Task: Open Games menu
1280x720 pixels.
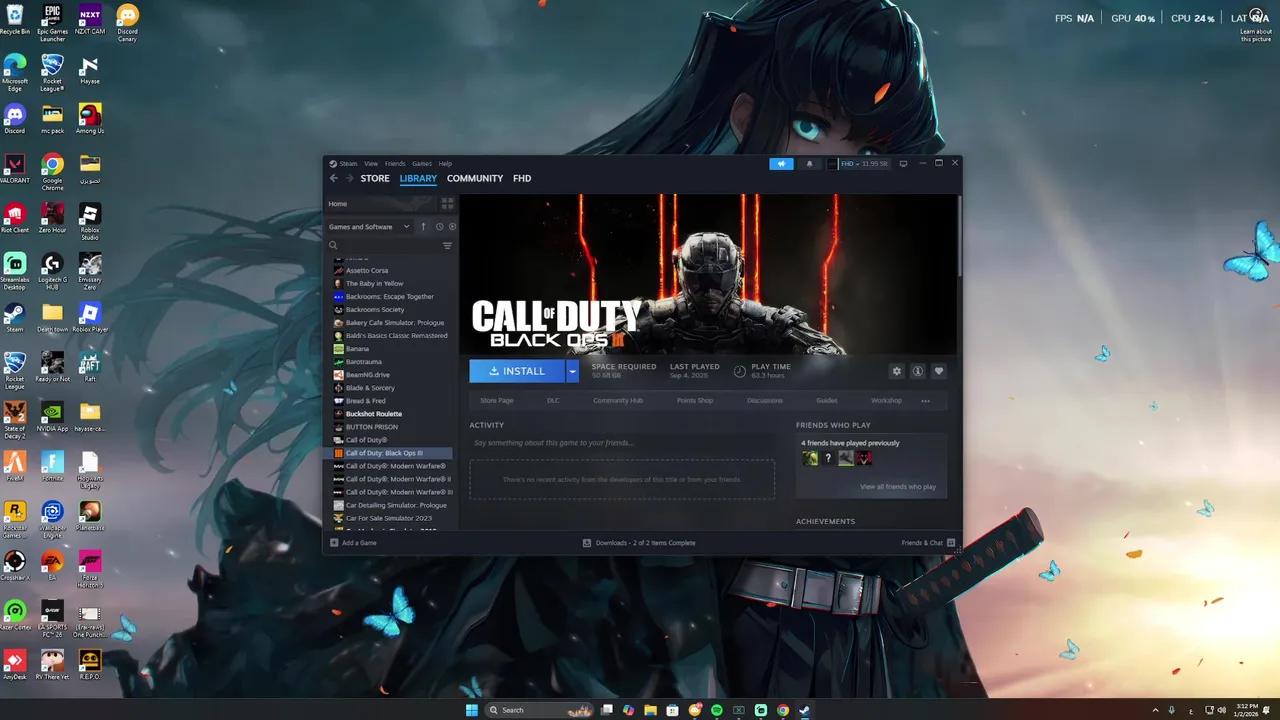Action: (422, 164)
